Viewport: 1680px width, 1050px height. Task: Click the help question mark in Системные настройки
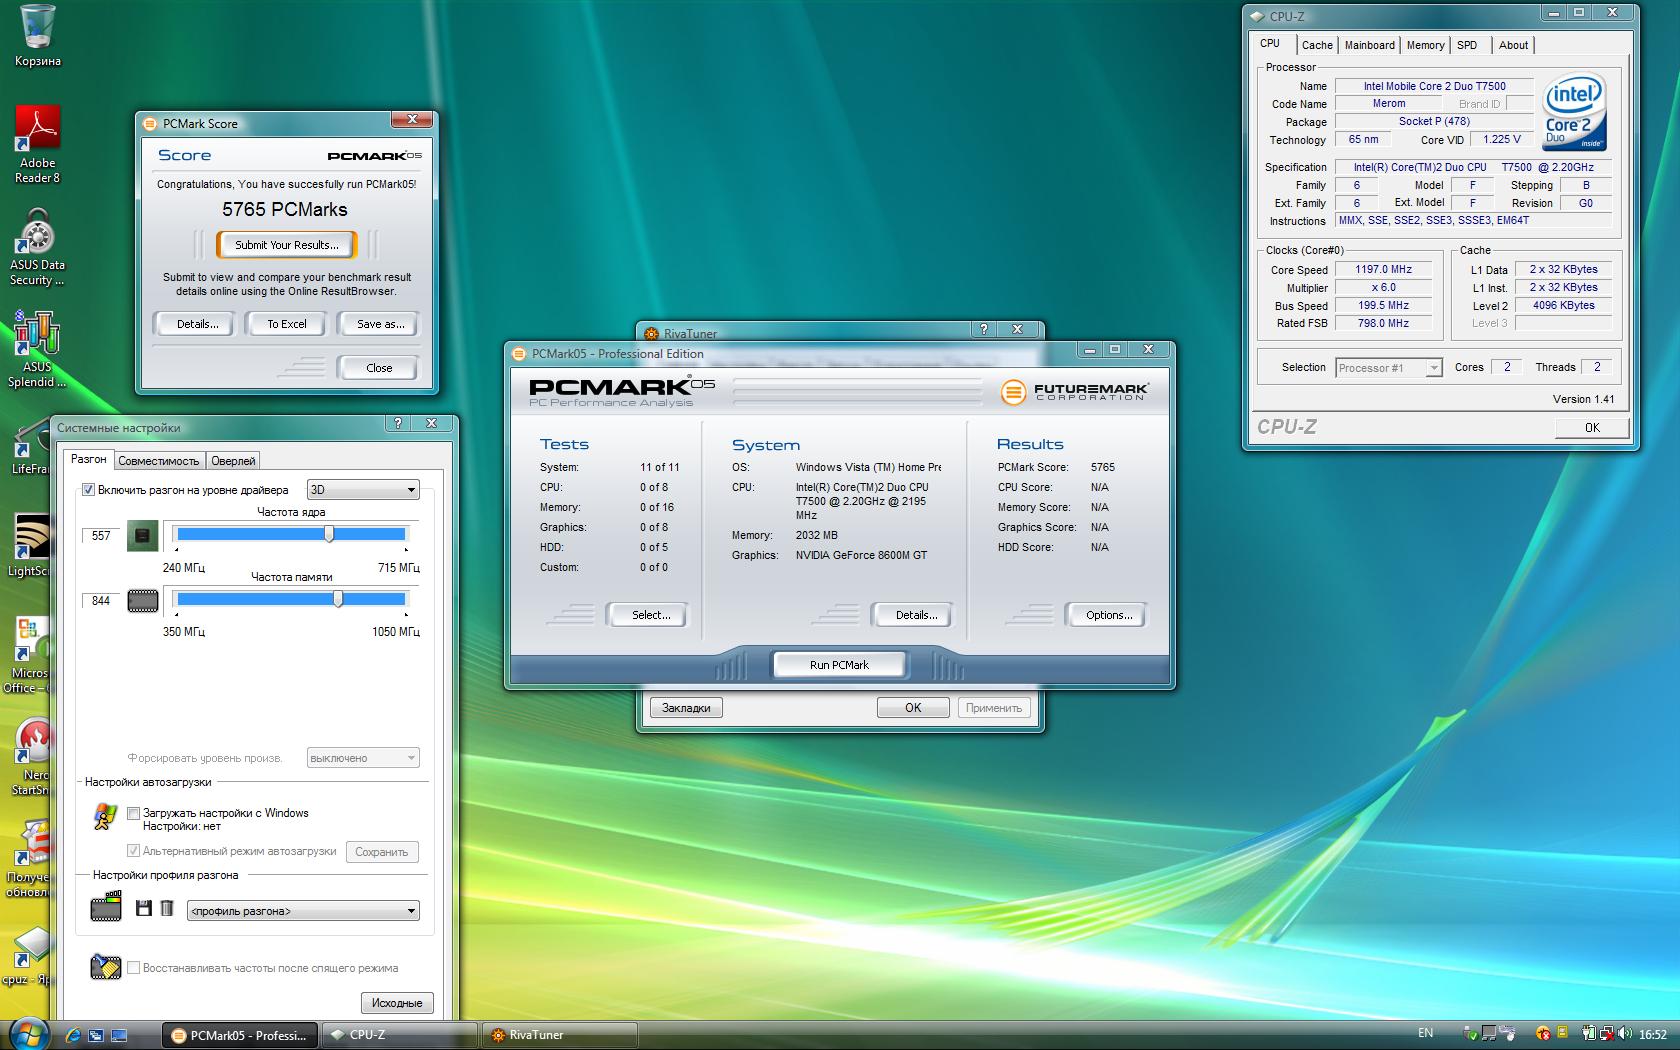coord(397,424)
